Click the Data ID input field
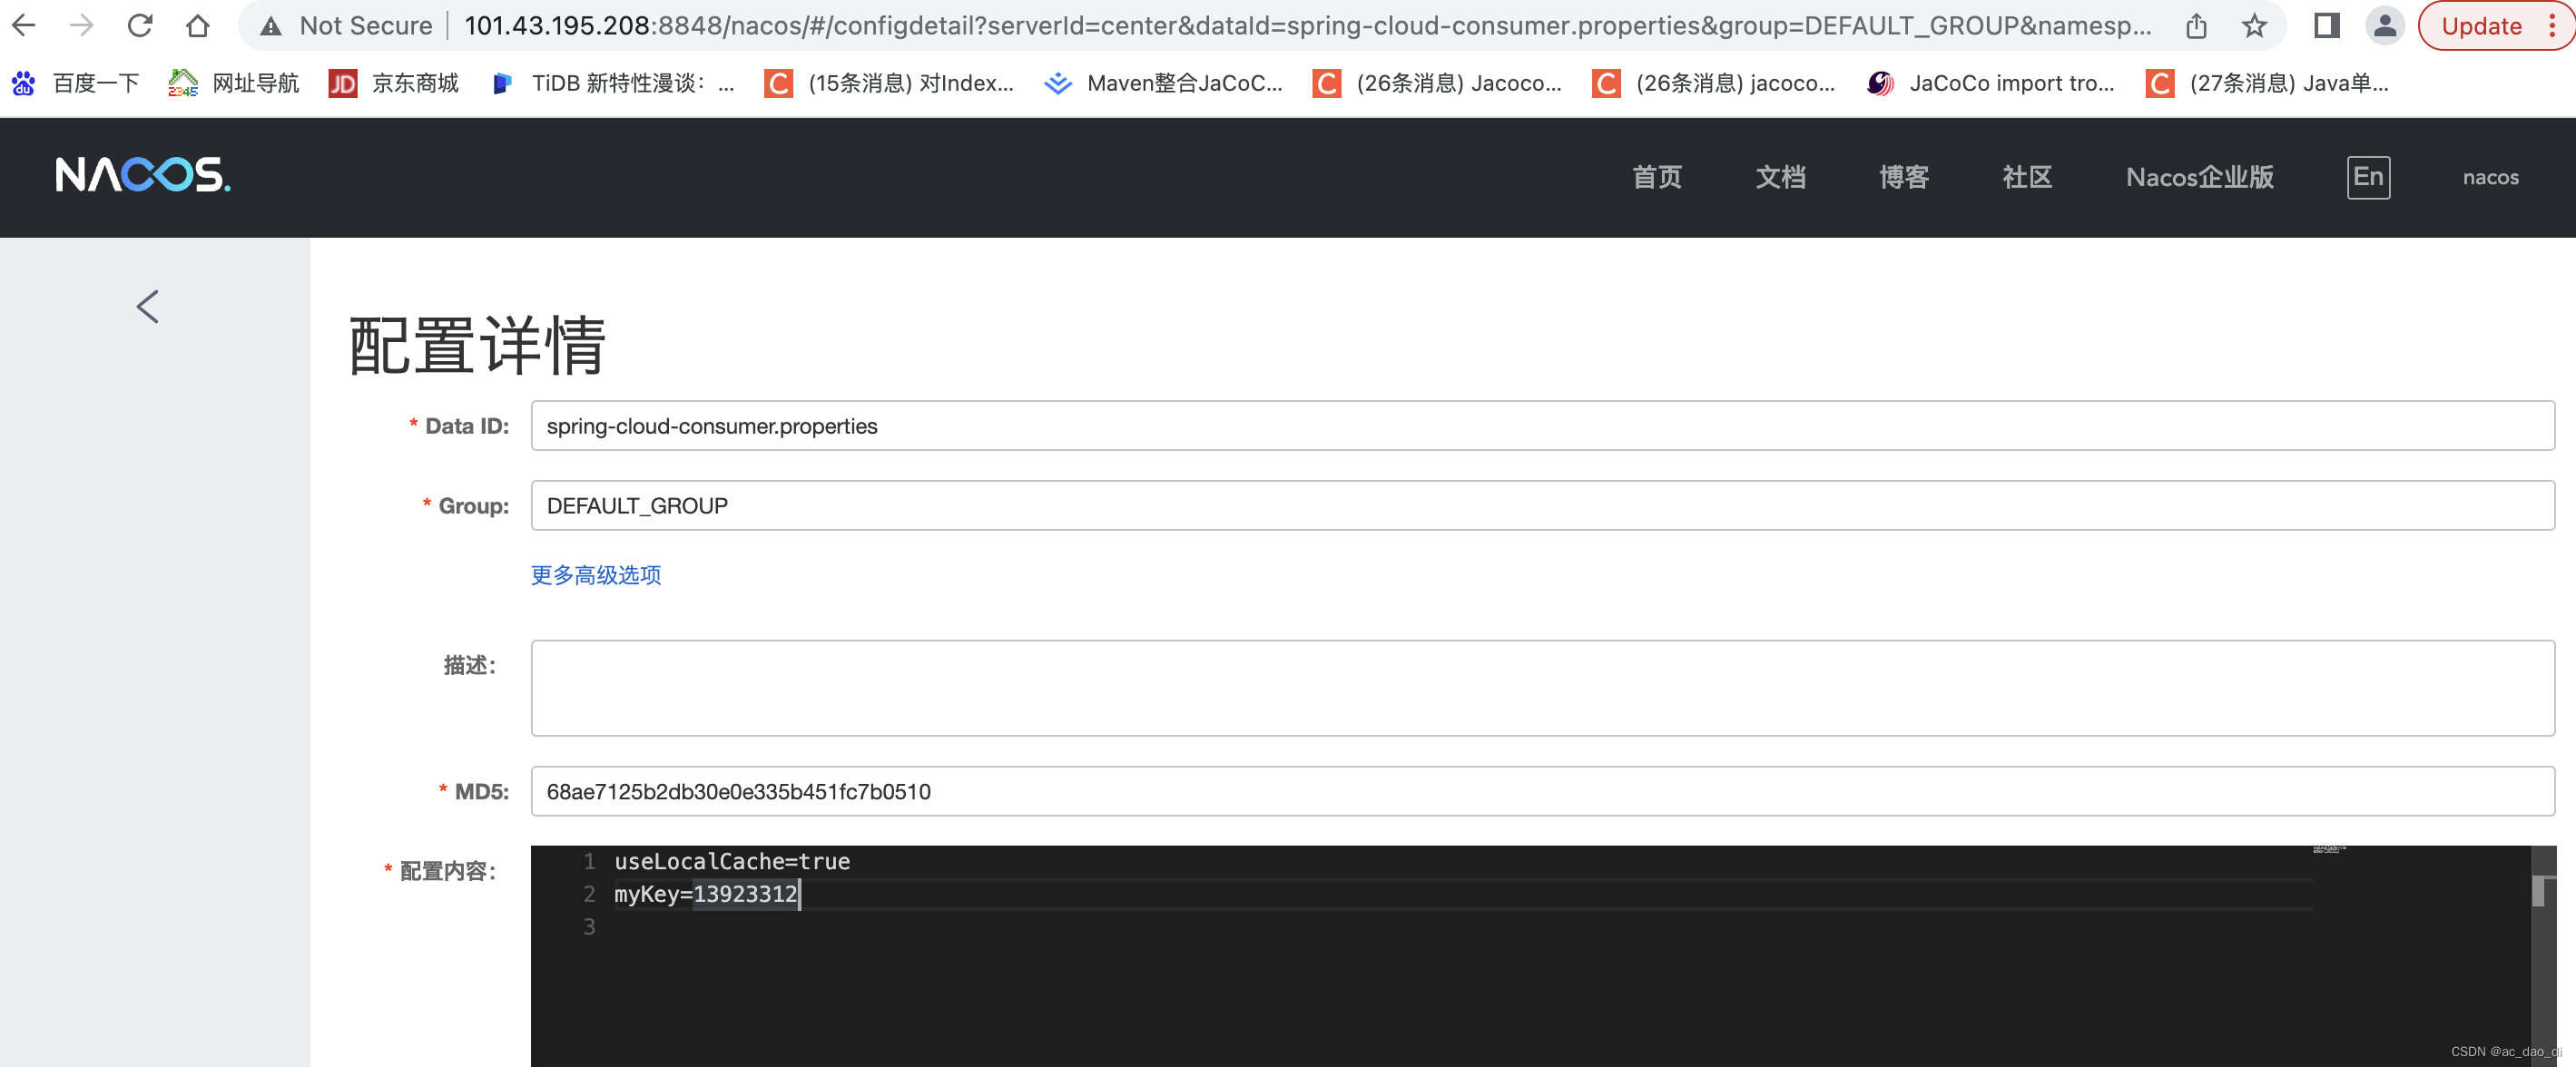Screen dimensions: 2576x1067 [1542, 426]
